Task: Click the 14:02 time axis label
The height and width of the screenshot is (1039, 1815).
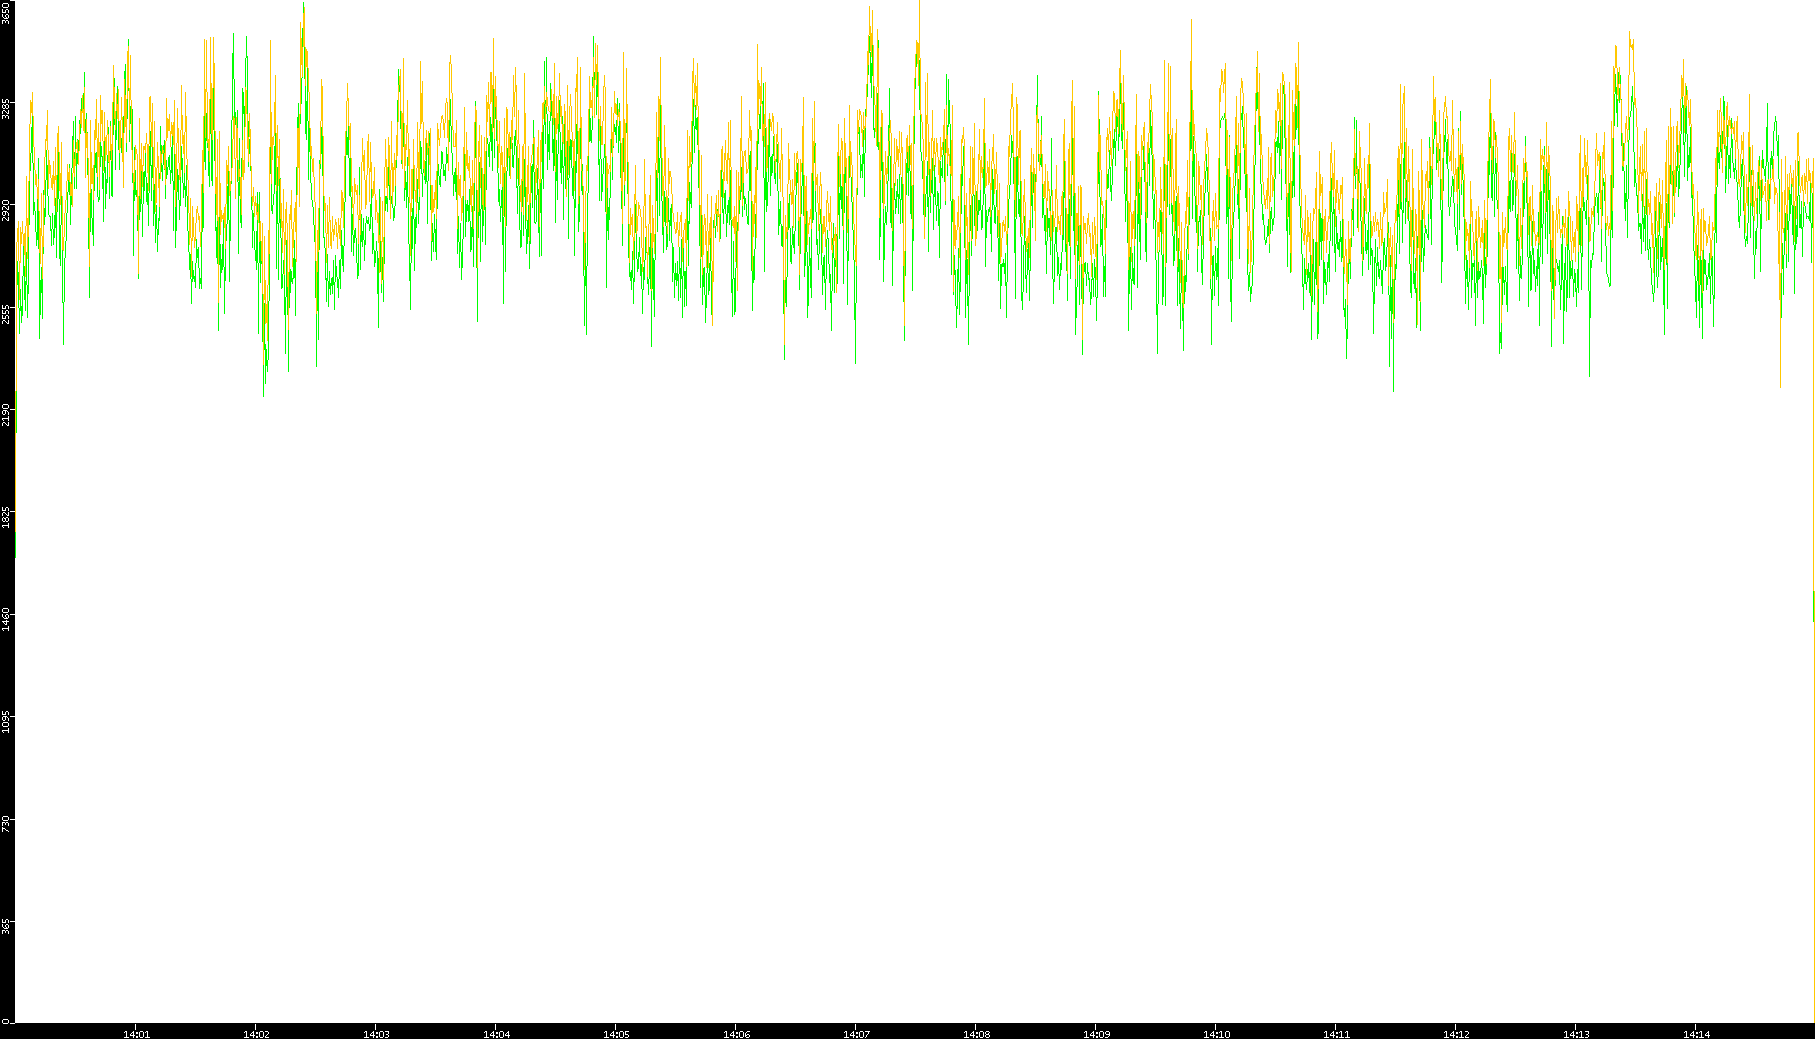Action: click(x=256, y=1034)
